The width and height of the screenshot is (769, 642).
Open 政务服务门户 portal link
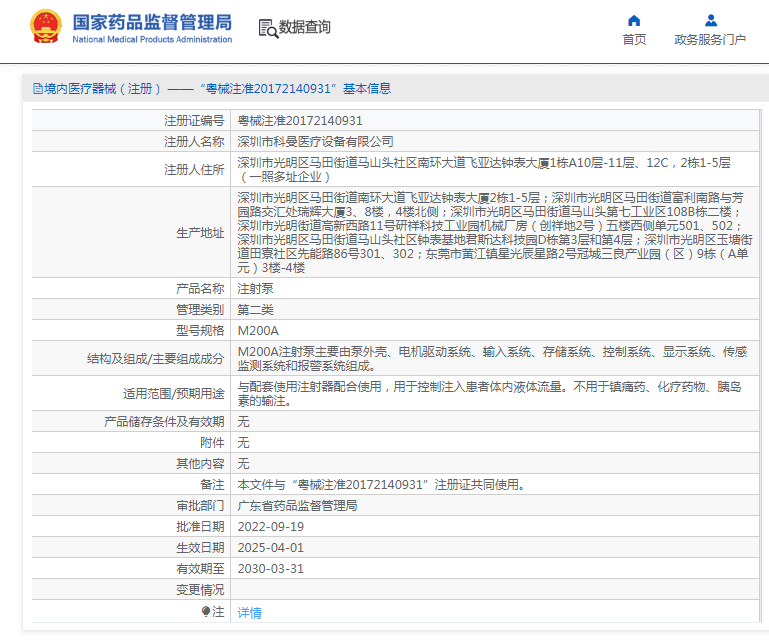coord(710,40)
